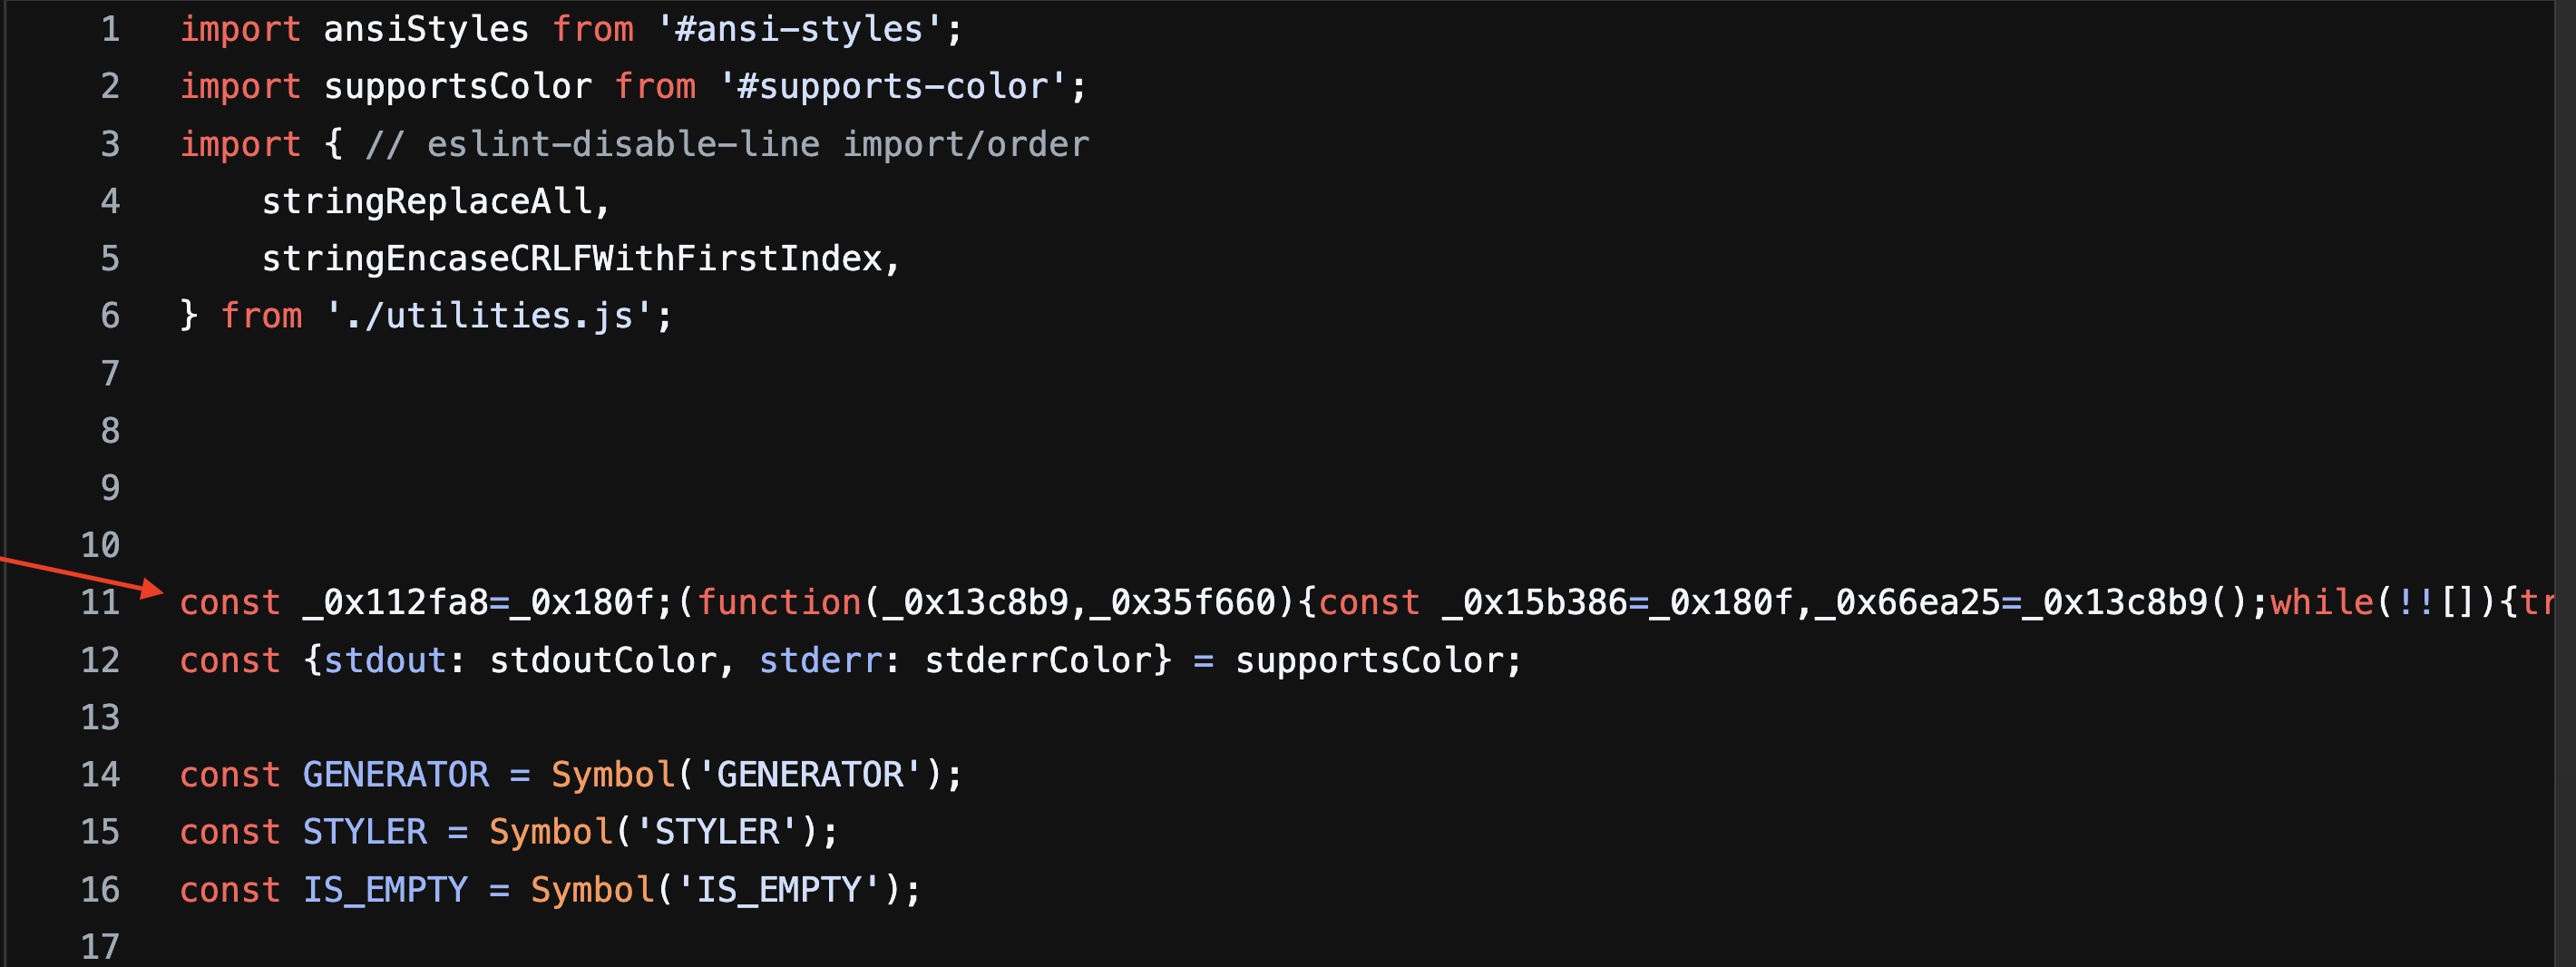2576x967 pixels.
Task: Click the while keyword in obfuscated code
Action: coord(2321,603)
